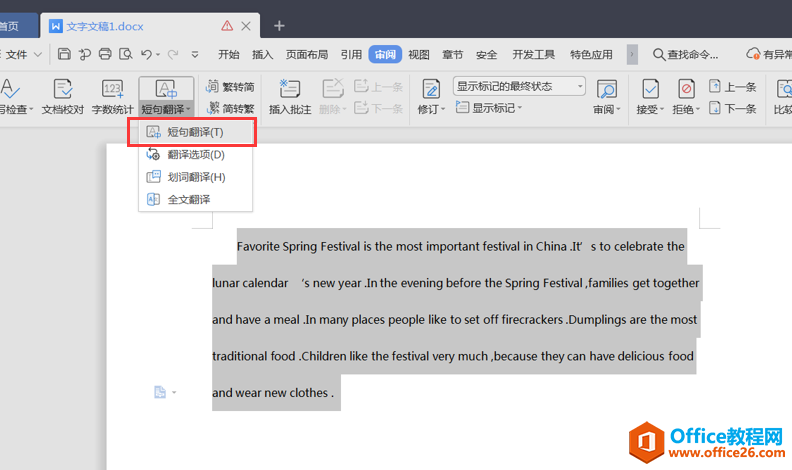Go to previous change 上一条
This screenshot has width=792, height=470.
click(732, 87)
